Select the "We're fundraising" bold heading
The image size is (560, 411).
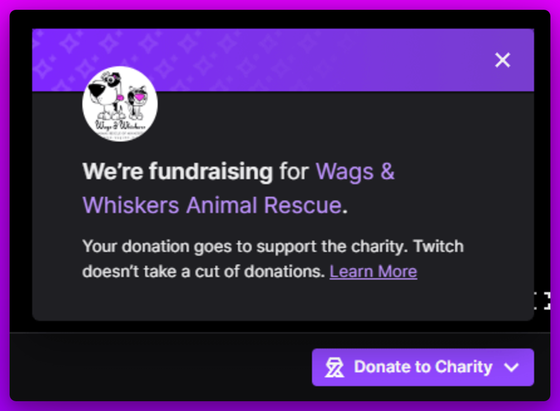(178, 171)
